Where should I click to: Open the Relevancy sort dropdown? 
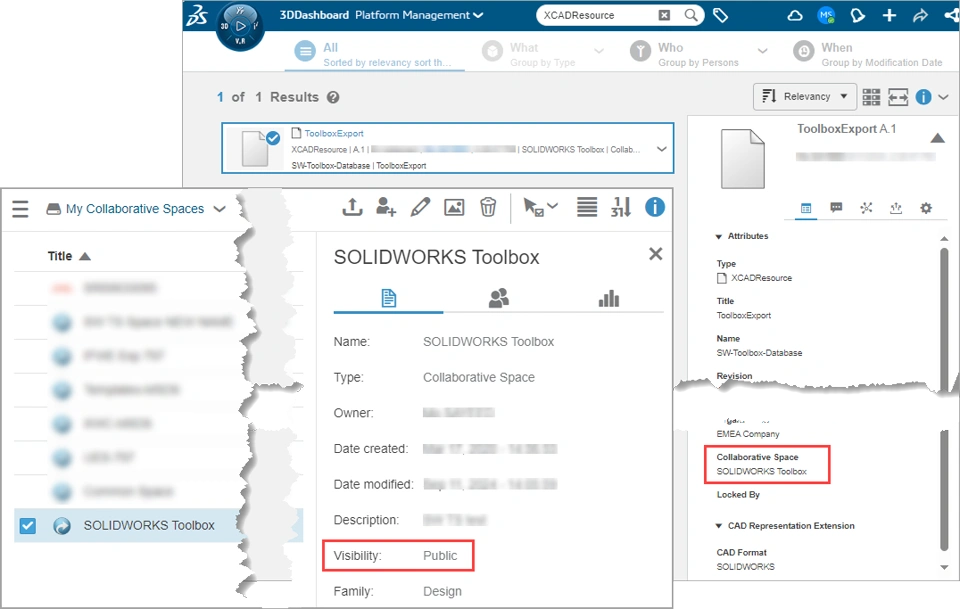(x=804, y=97)
